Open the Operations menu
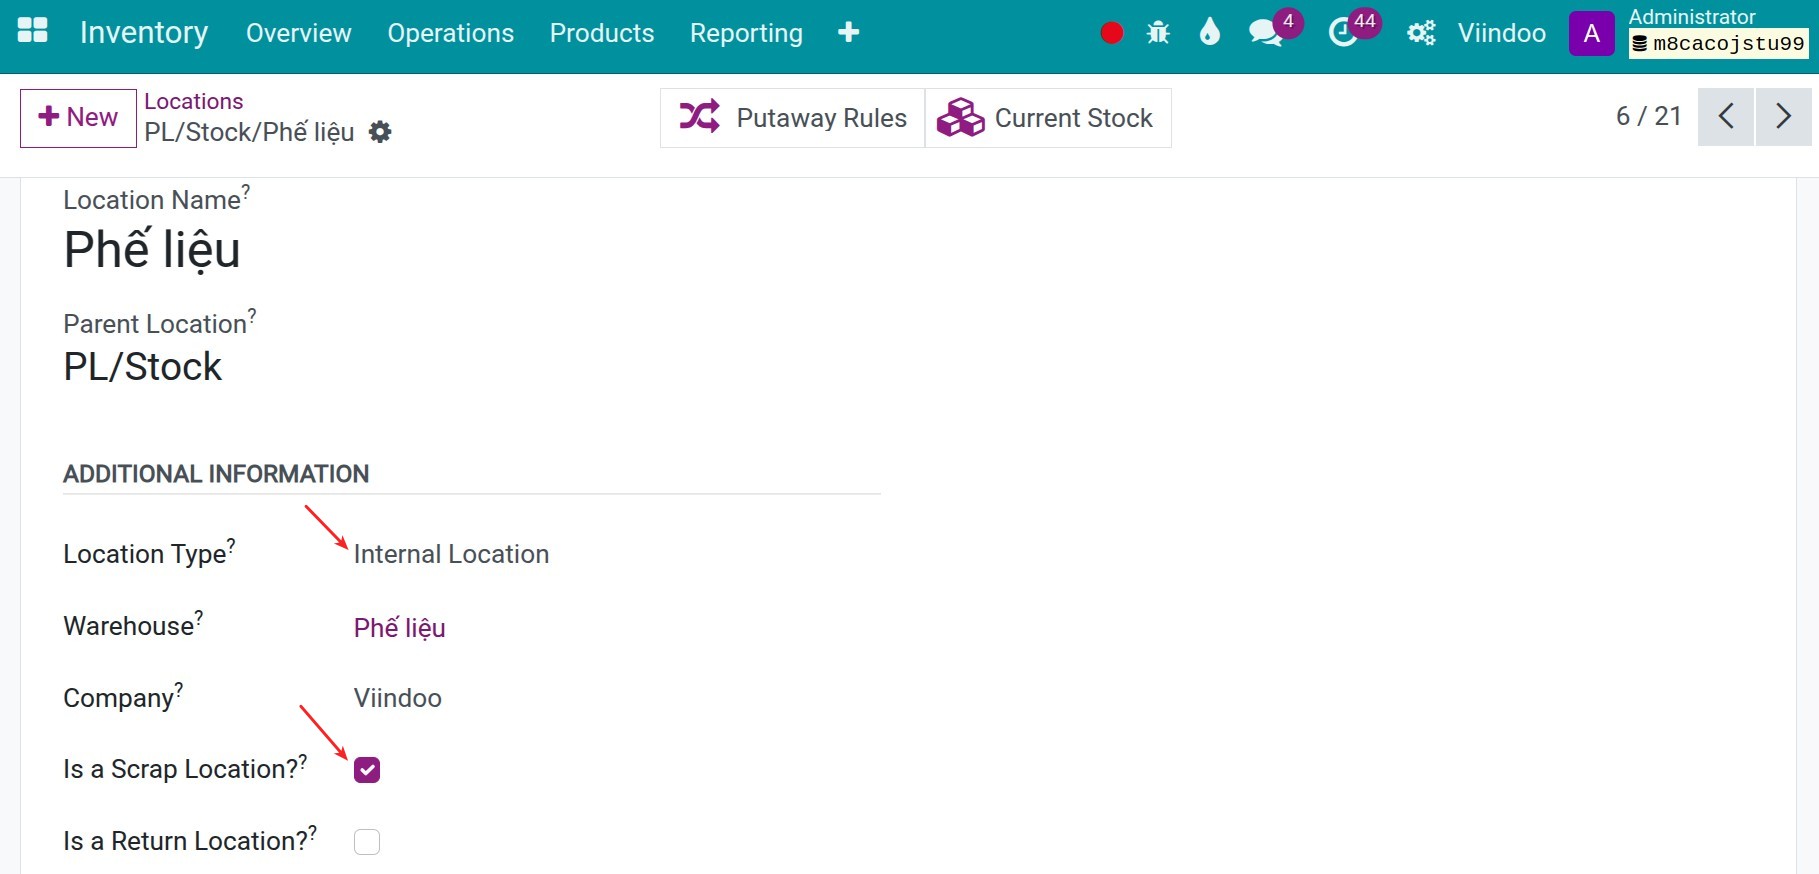Screen dimensions: 1819x874 point(451,33)
